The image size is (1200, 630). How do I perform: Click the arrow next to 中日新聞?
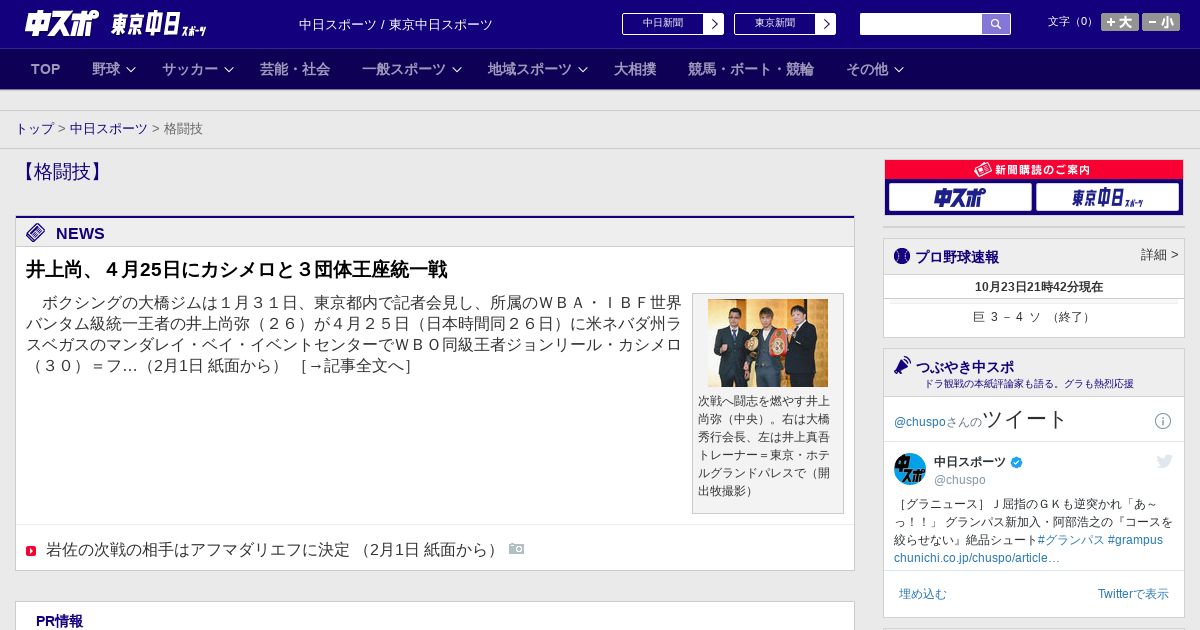[x=714, y=24]
